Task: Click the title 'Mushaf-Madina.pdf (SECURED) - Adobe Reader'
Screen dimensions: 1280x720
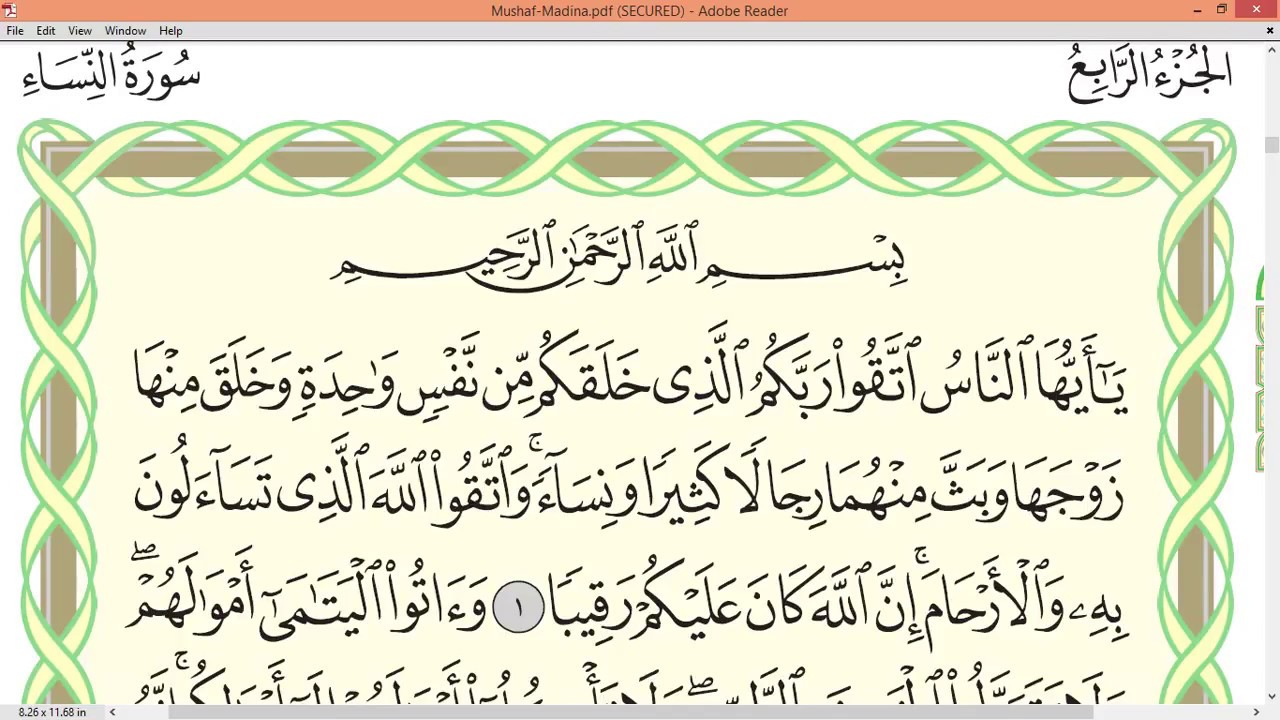Action: [x=639, y=11]
